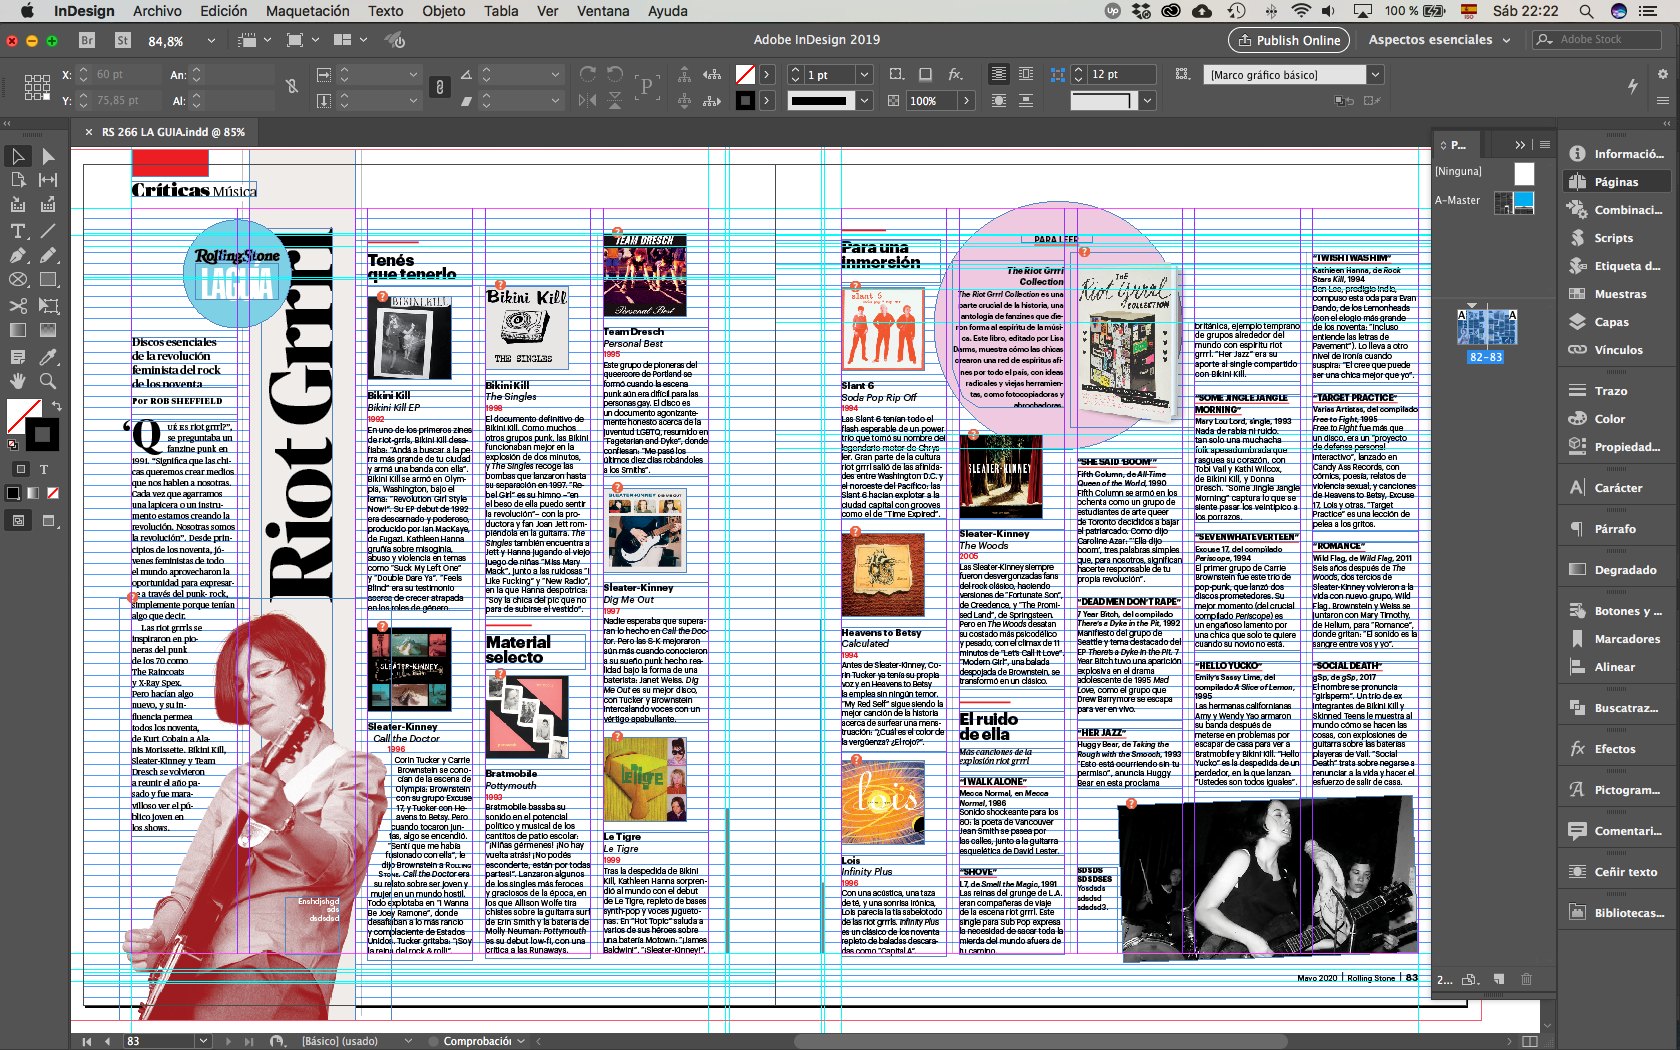The height and width of the screenshot is (1050, 1680).
Task: Select the Direct Selection tool
Action: pyautogui.click(x=48, y=156)
